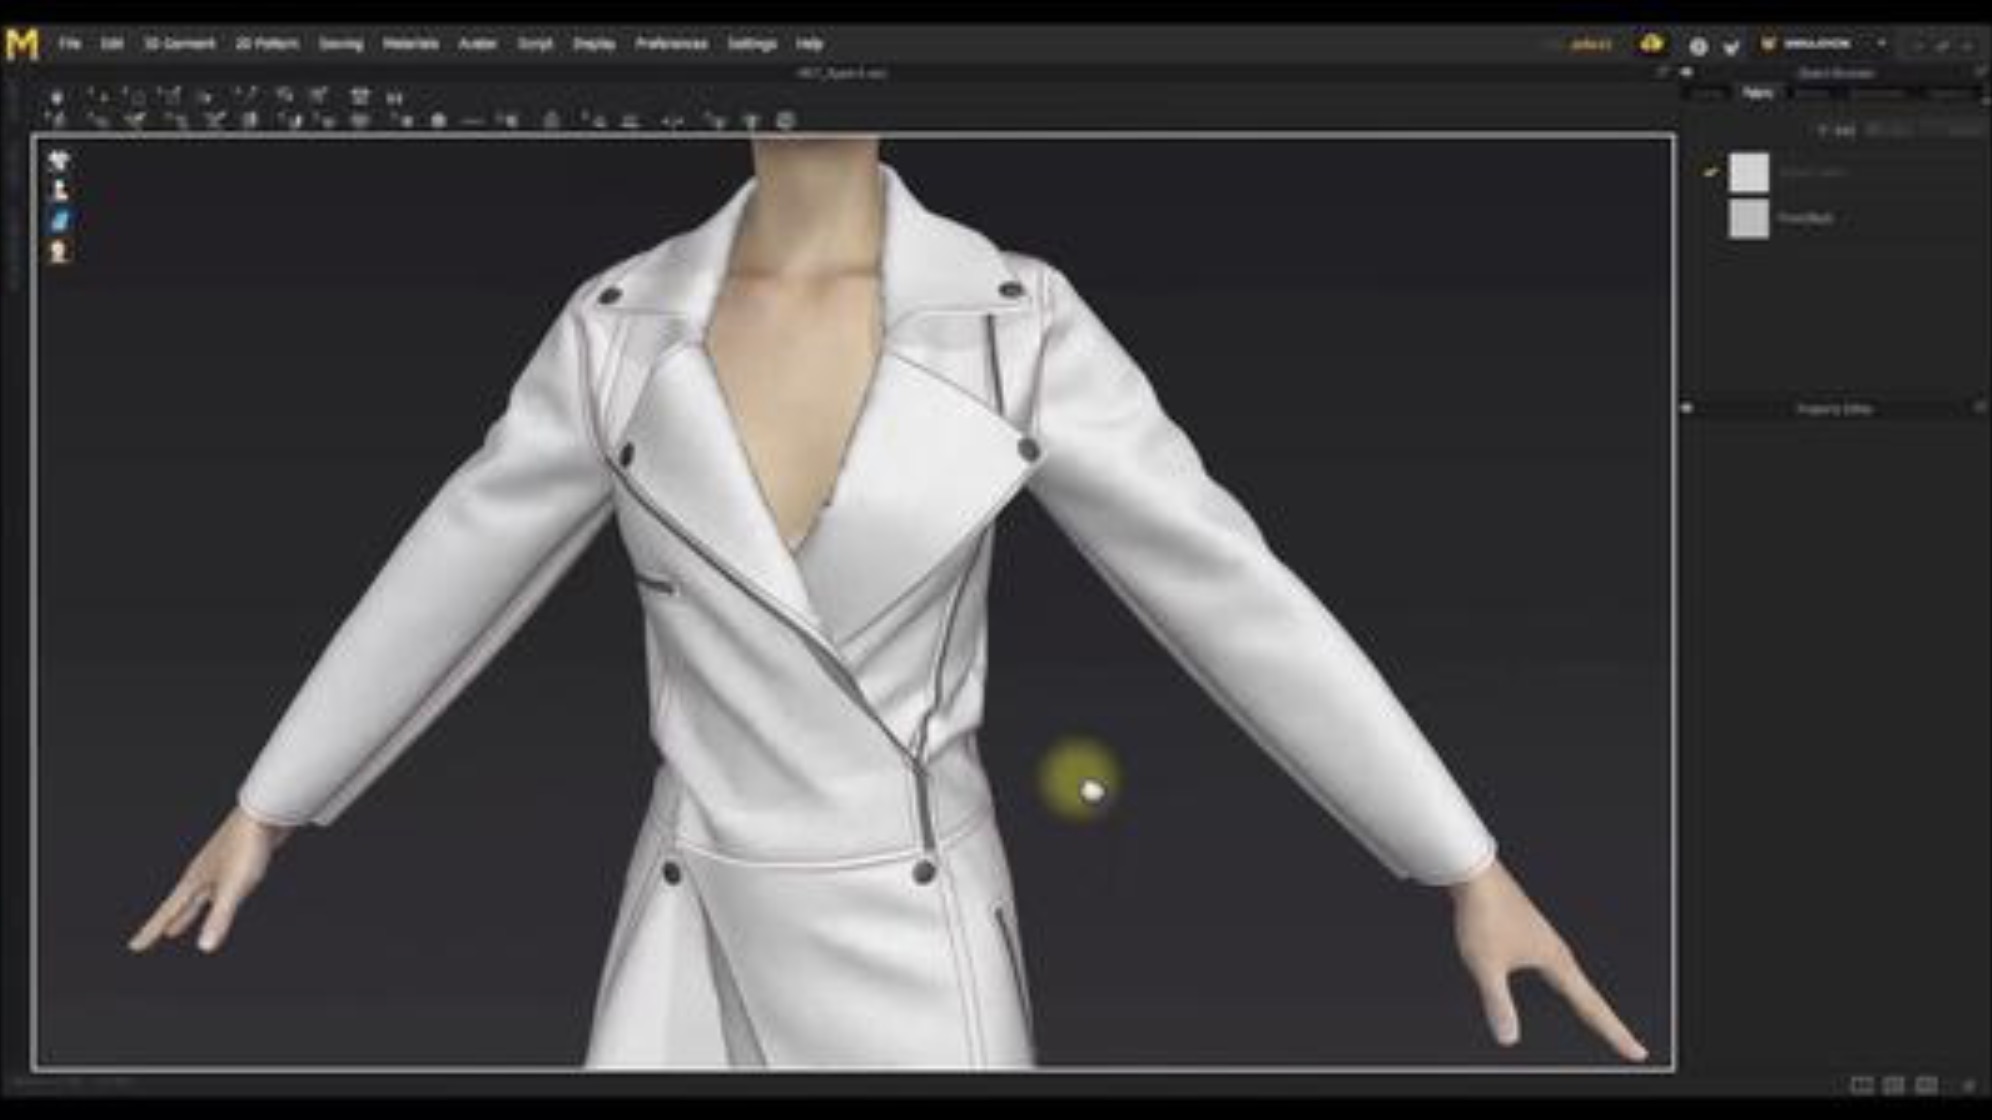Click the Object Browser panel icon at its left edge

tap(1687, 71)
